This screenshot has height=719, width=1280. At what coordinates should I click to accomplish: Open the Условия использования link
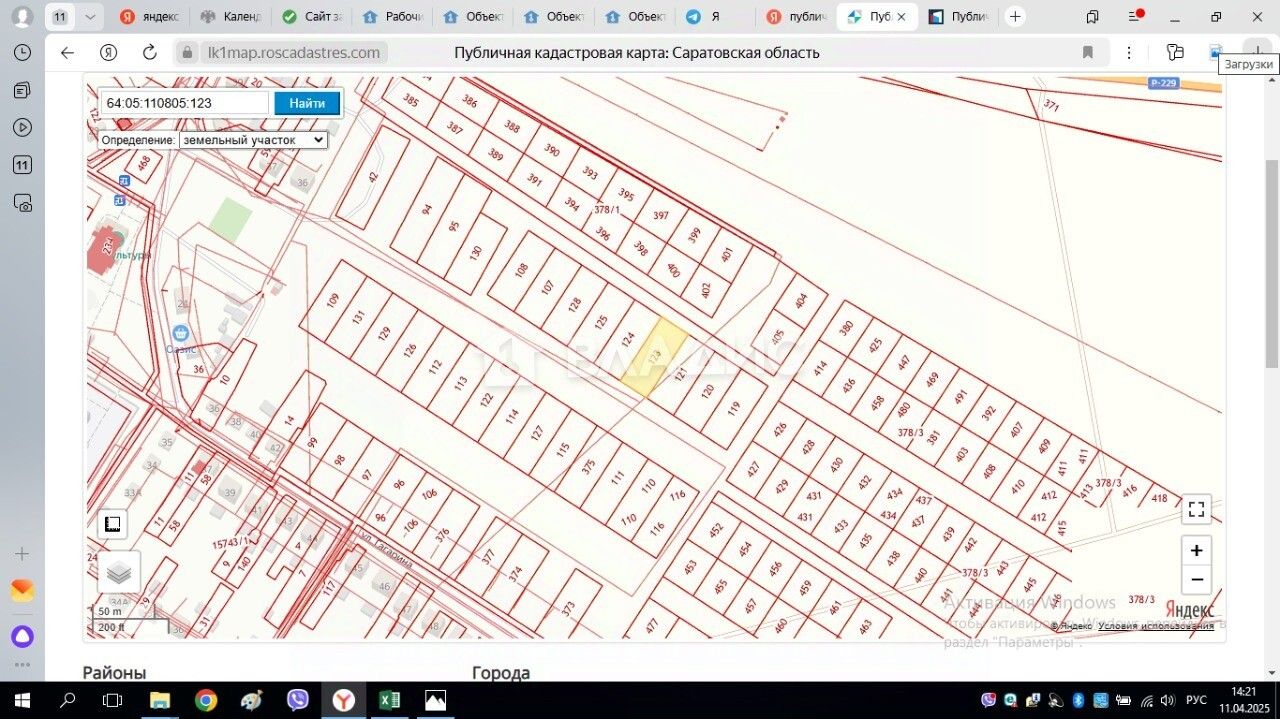[1156, 626]
